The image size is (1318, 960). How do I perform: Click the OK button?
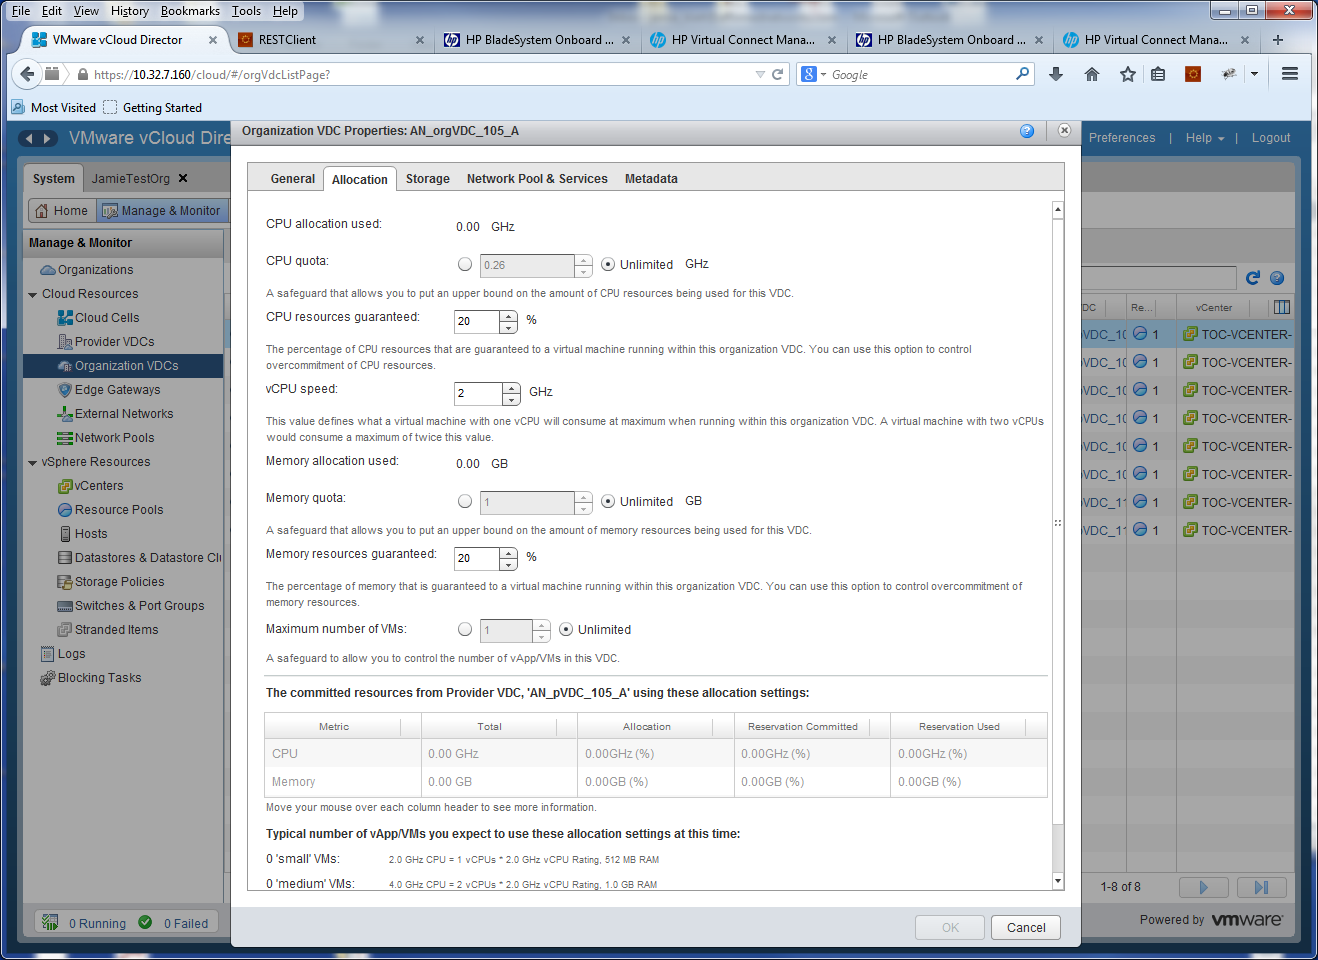point(950,928)
